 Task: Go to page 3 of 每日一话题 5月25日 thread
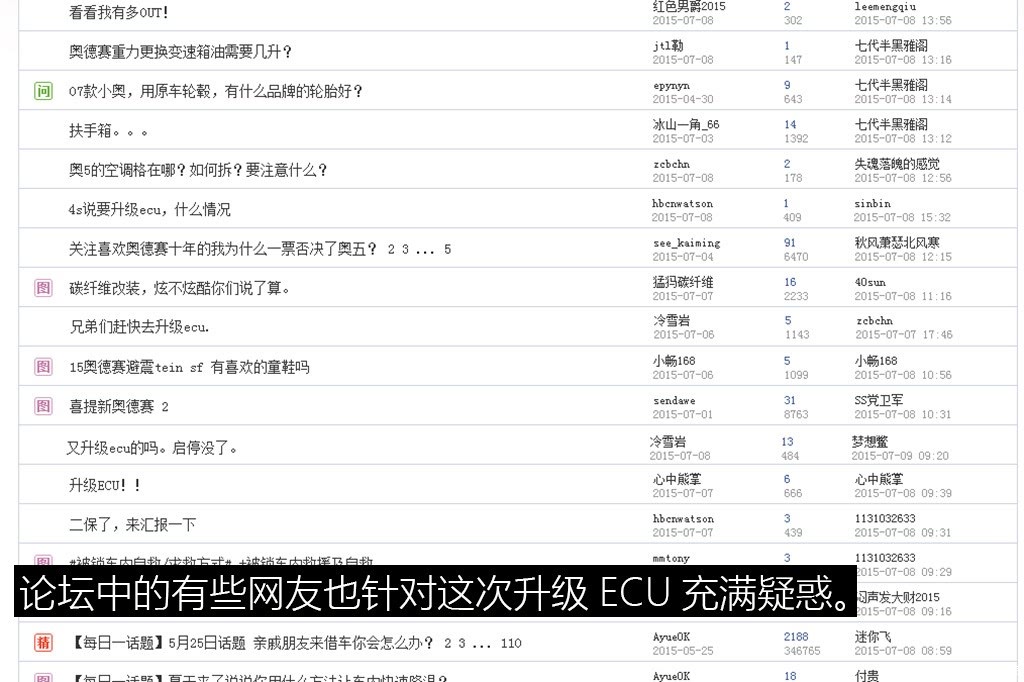[462, 643]
